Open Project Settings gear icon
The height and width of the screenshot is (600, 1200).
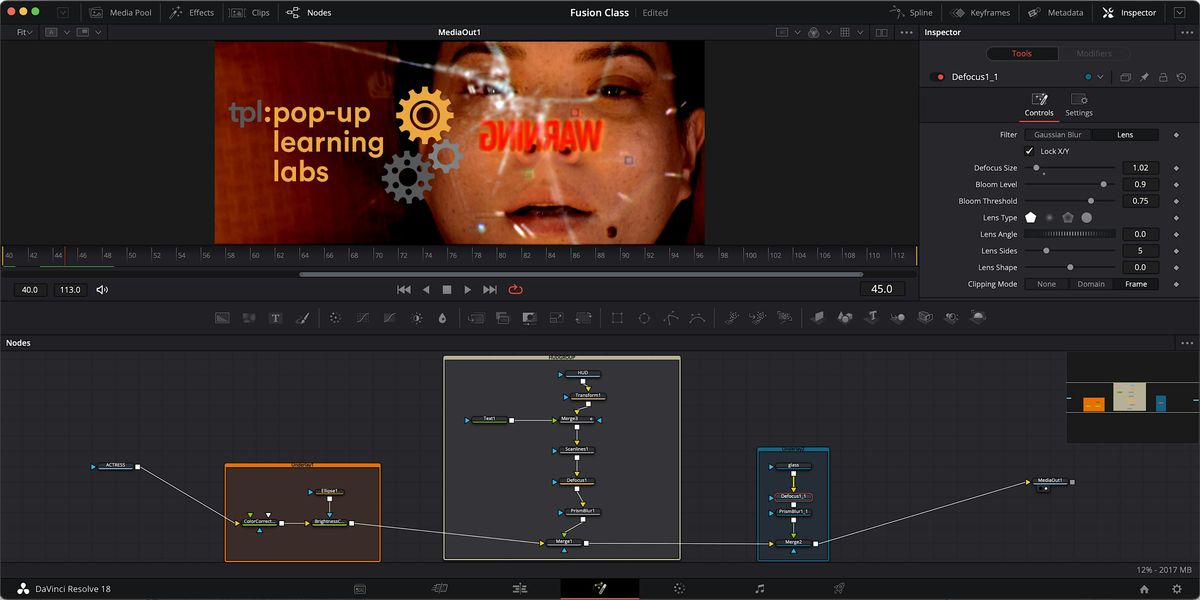[1177, 589]
